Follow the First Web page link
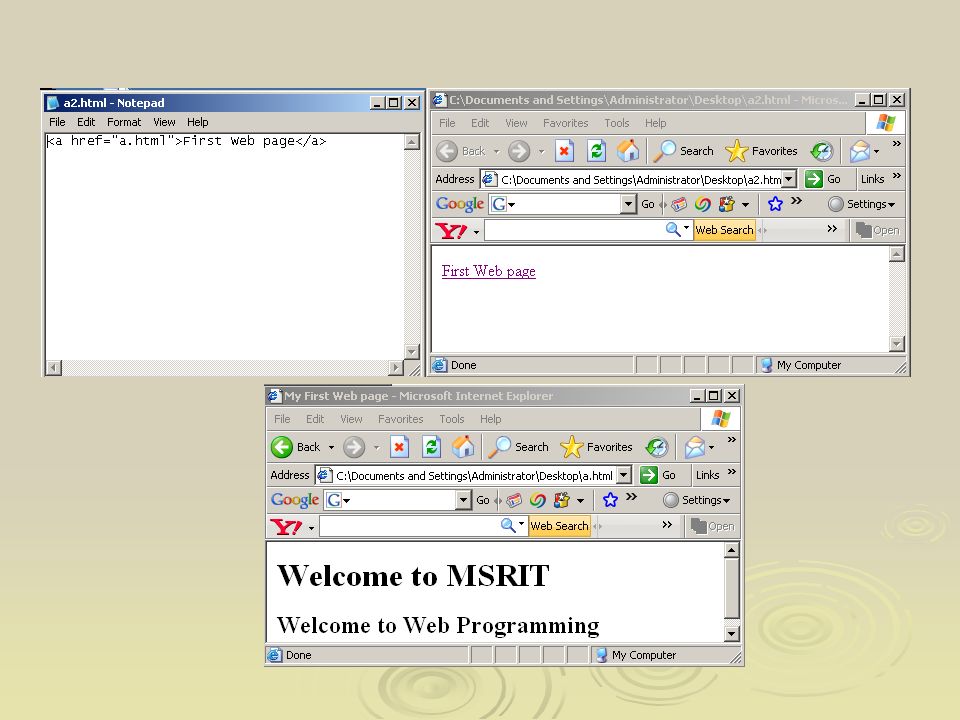Image resolution: width=960 pixels, height=720 pixels. tap(489, 271)
